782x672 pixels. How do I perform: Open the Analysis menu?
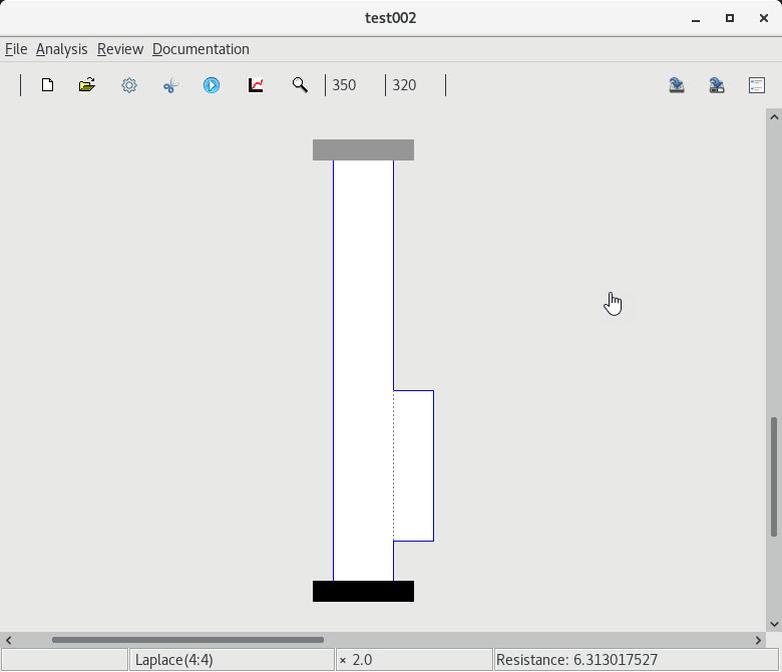61,49
